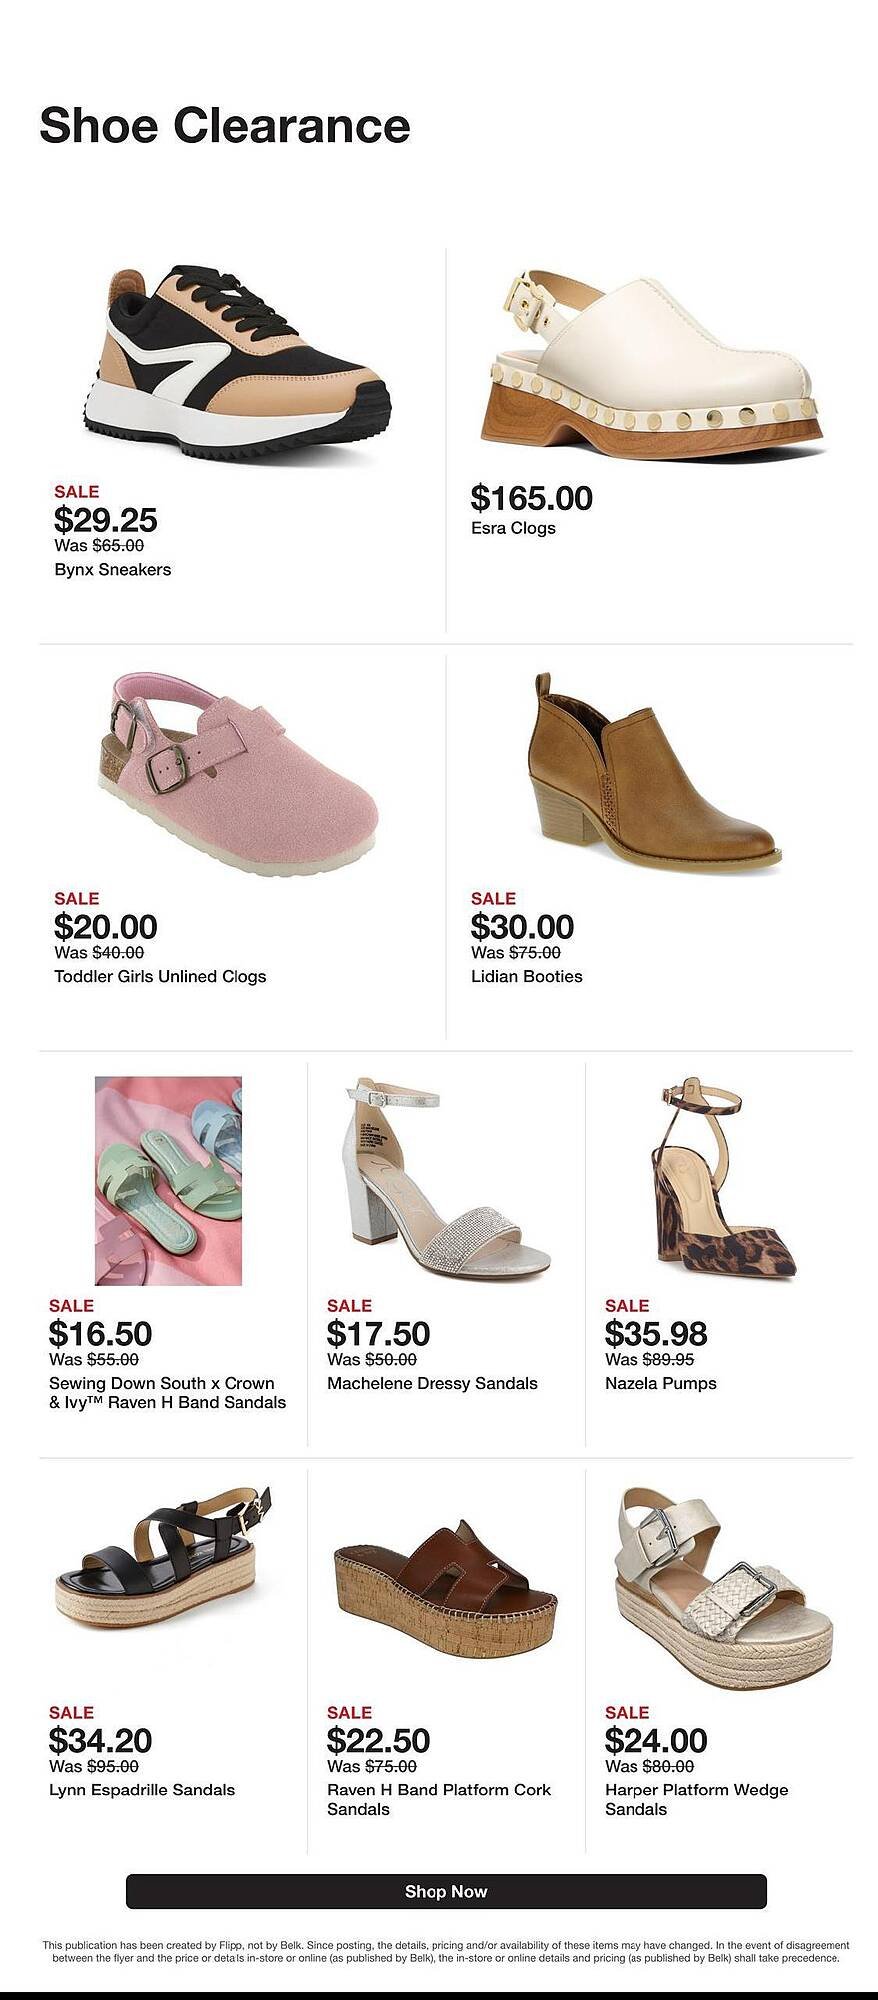Click the Raven H Band Sandals photo
The width and height of the screenshot is (878, 2000).
pyautogui.click(x=168, y=1180)
